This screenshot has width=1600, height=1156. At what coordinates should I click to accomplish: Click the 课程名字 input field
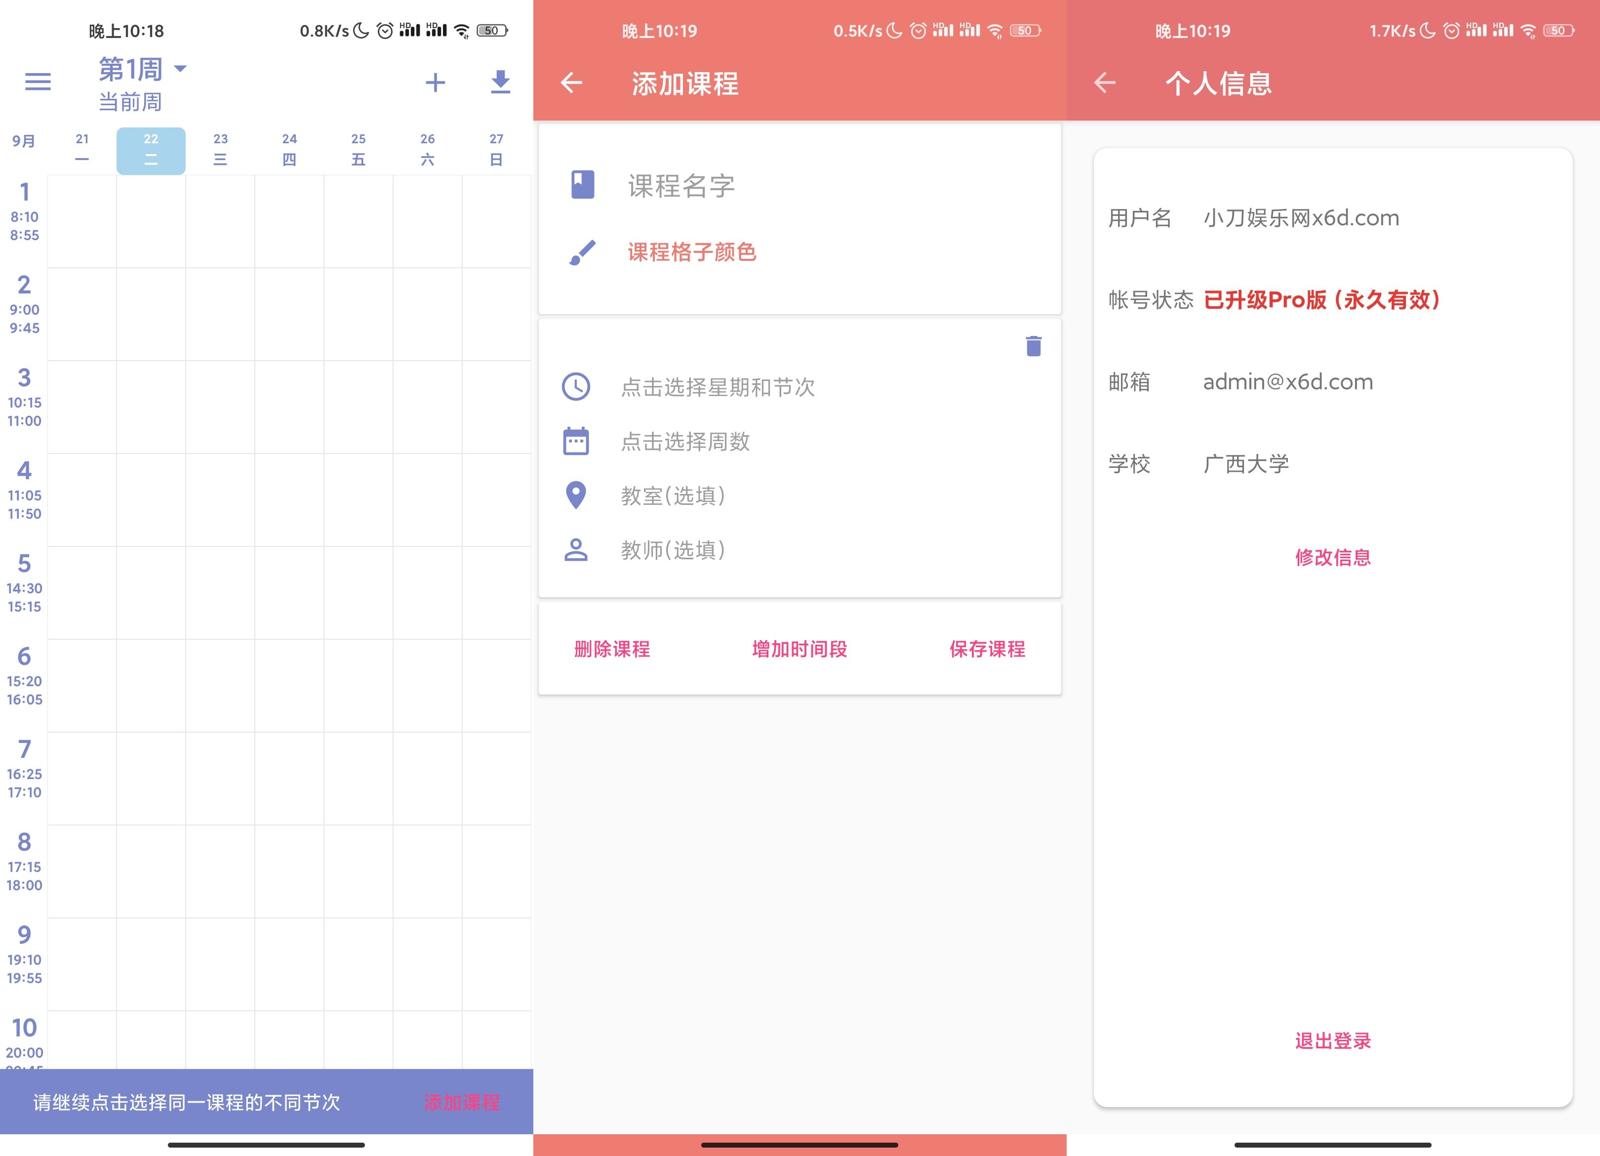point(680,186)
